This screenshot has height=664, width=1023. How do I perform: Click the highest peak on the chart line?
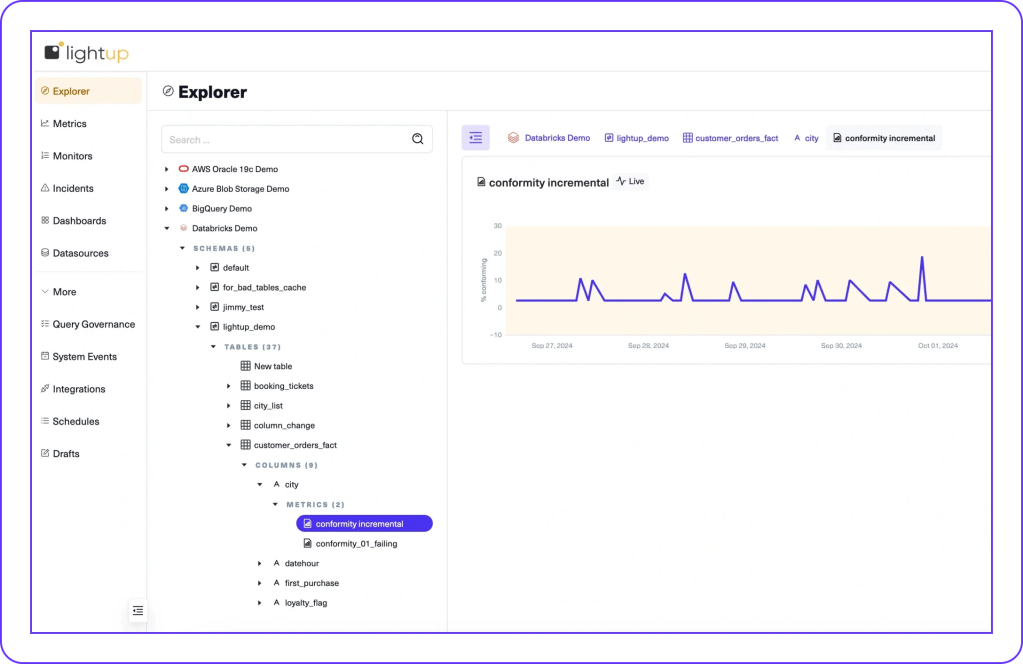(921, 258)
